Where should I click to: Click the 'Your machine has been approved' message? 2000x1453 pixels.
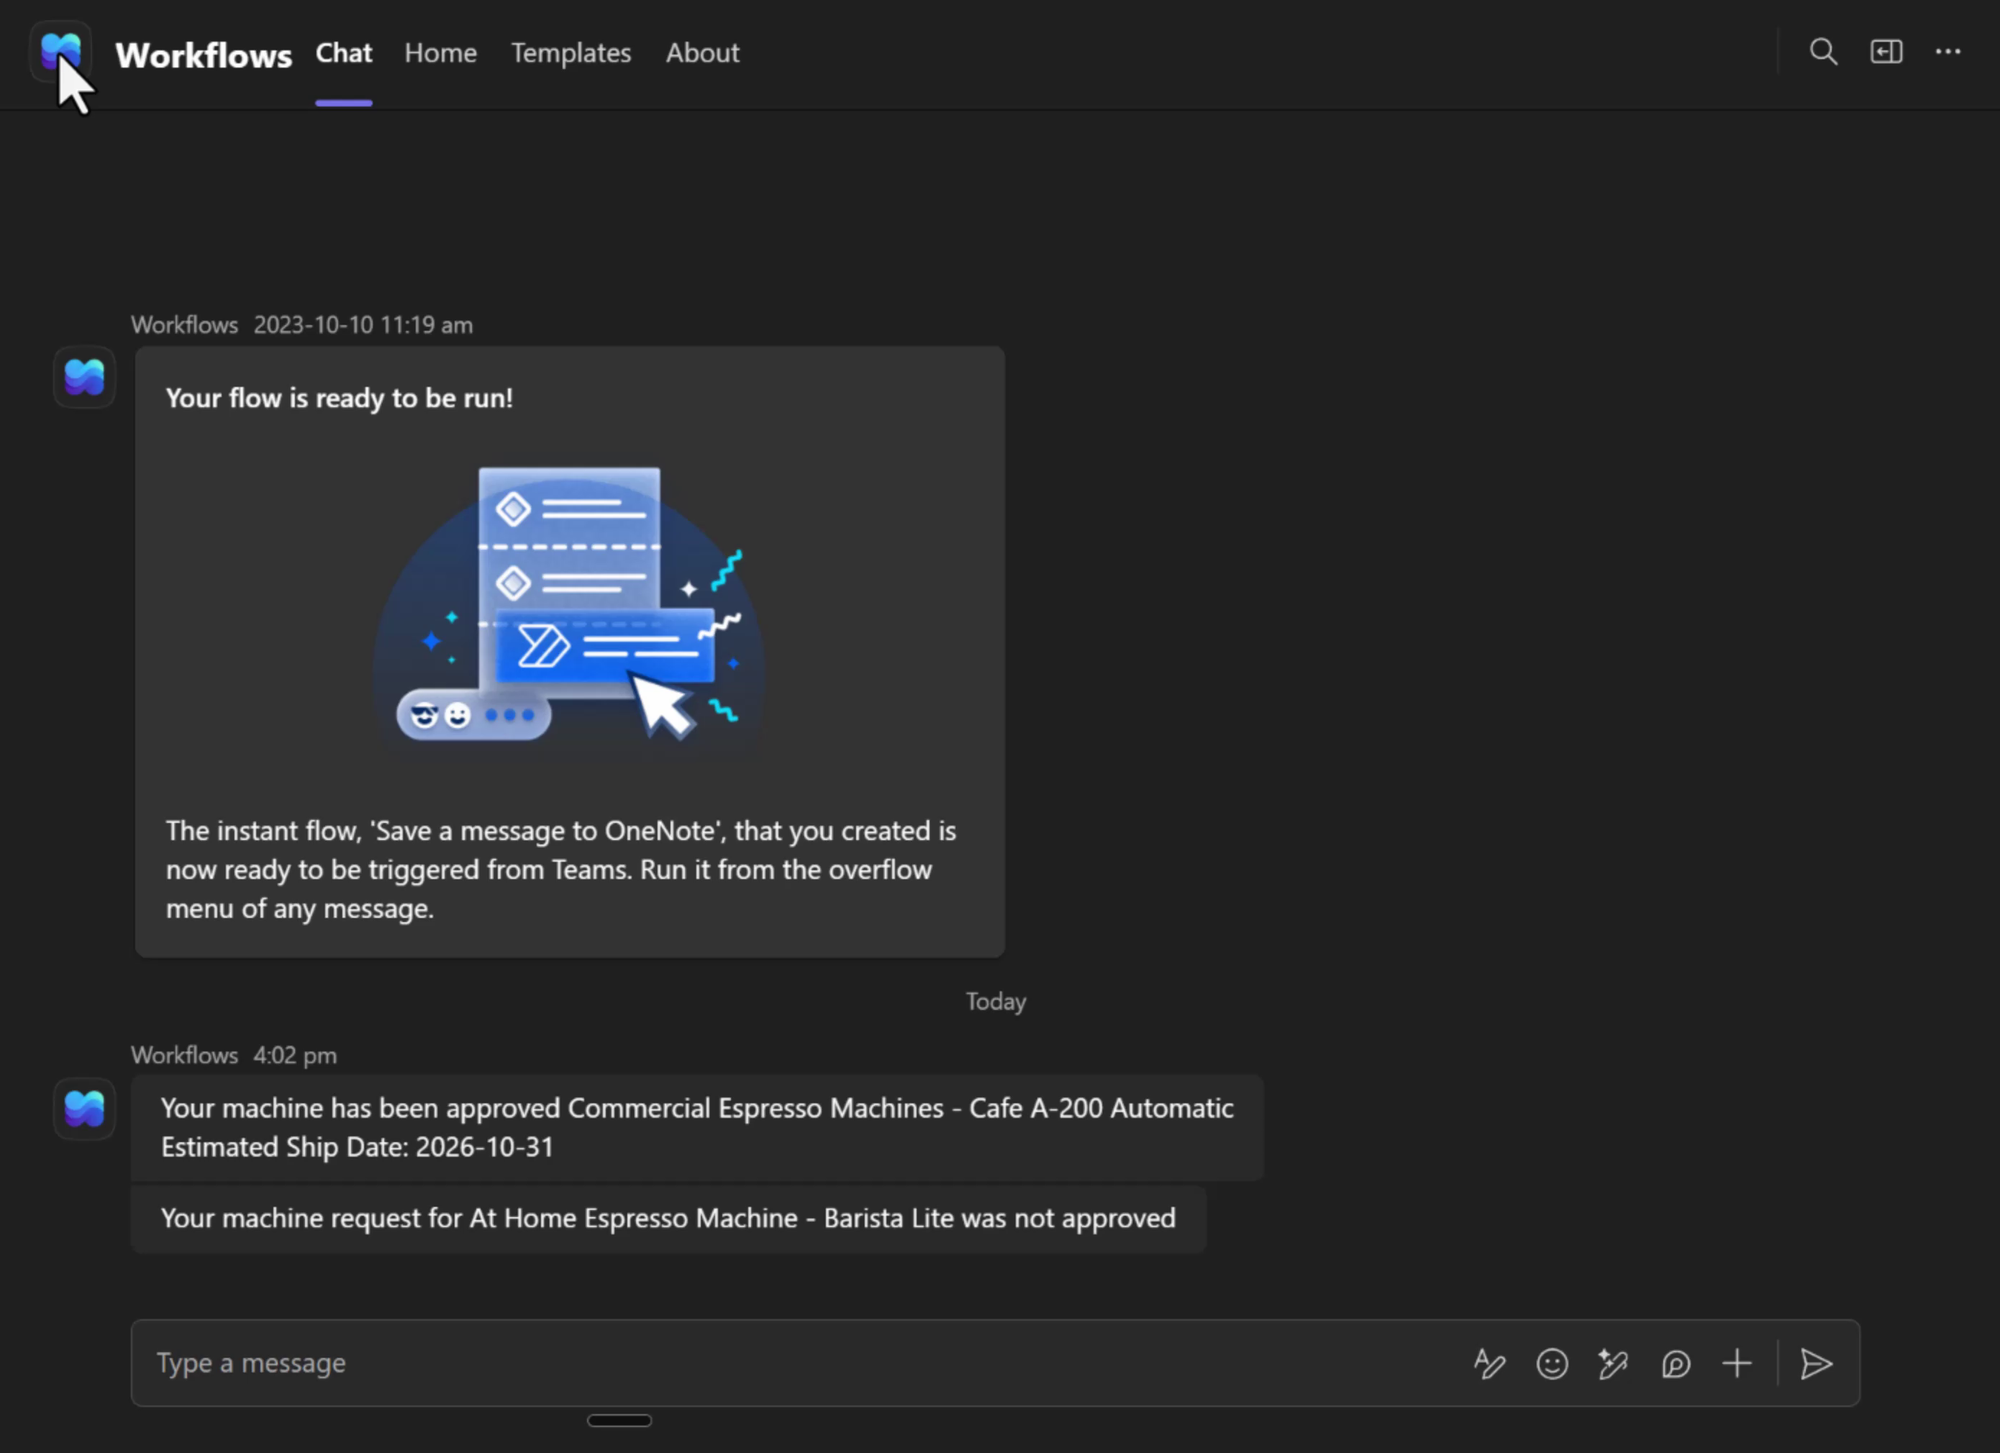(697, 1127)
